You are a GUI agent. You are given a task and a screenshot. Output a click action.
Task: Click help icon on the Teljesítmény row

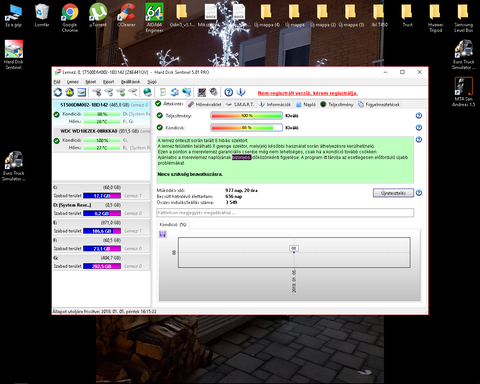coord(419,116)
